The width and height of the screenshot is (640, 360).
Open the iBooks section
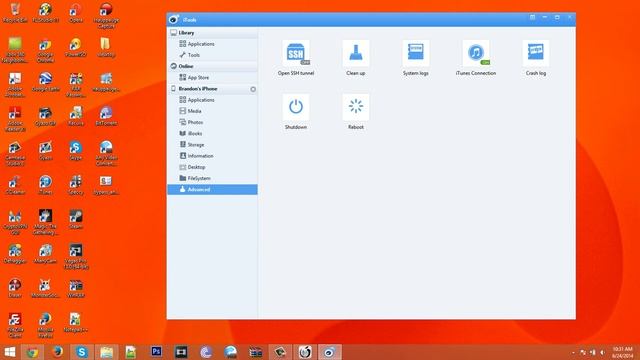pyautogui.click(x=212, y=133)
